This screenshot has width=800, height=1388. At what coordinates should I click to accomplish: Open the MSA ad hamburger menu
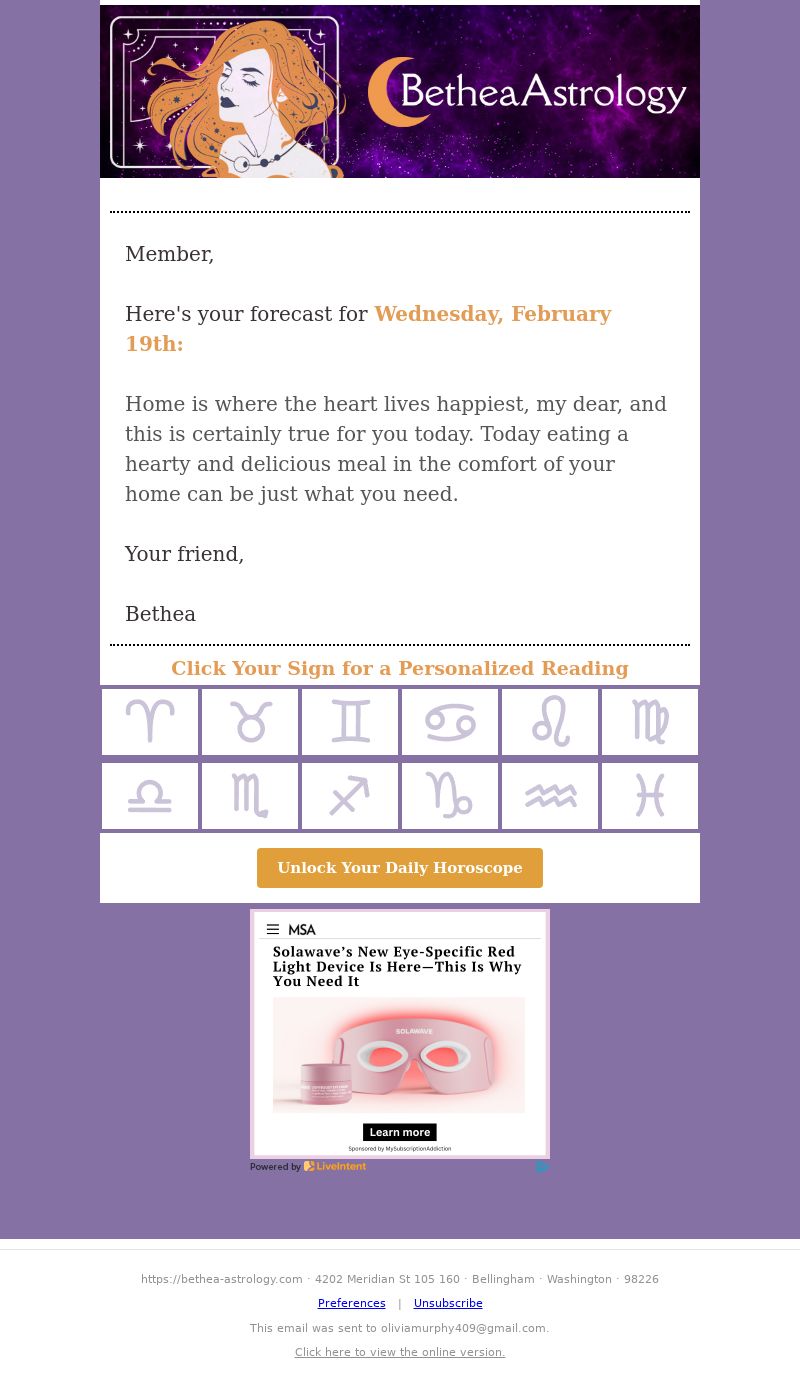coord(273,929)
